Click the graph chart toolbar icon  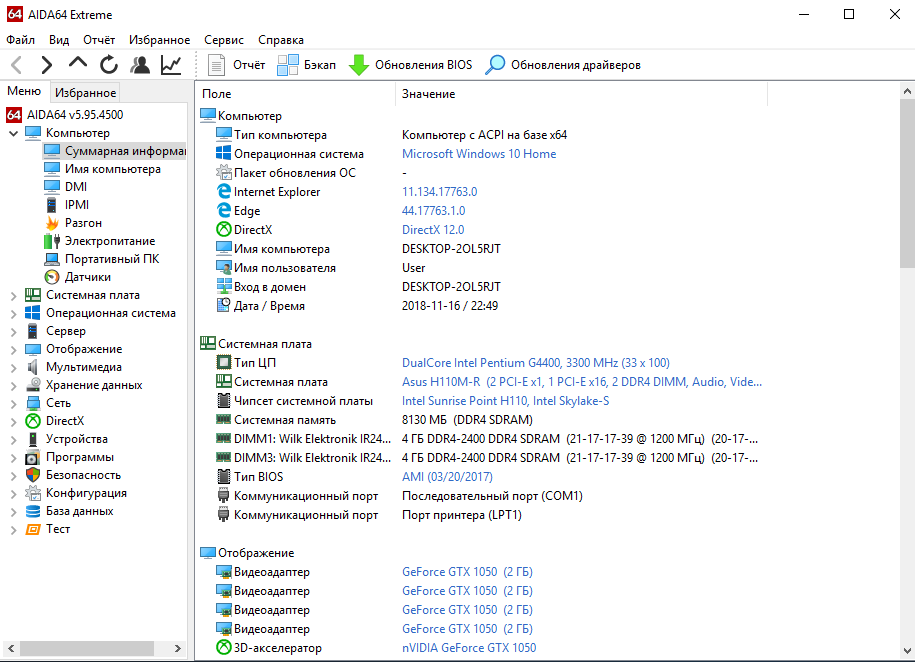click(x=171, y=65)
